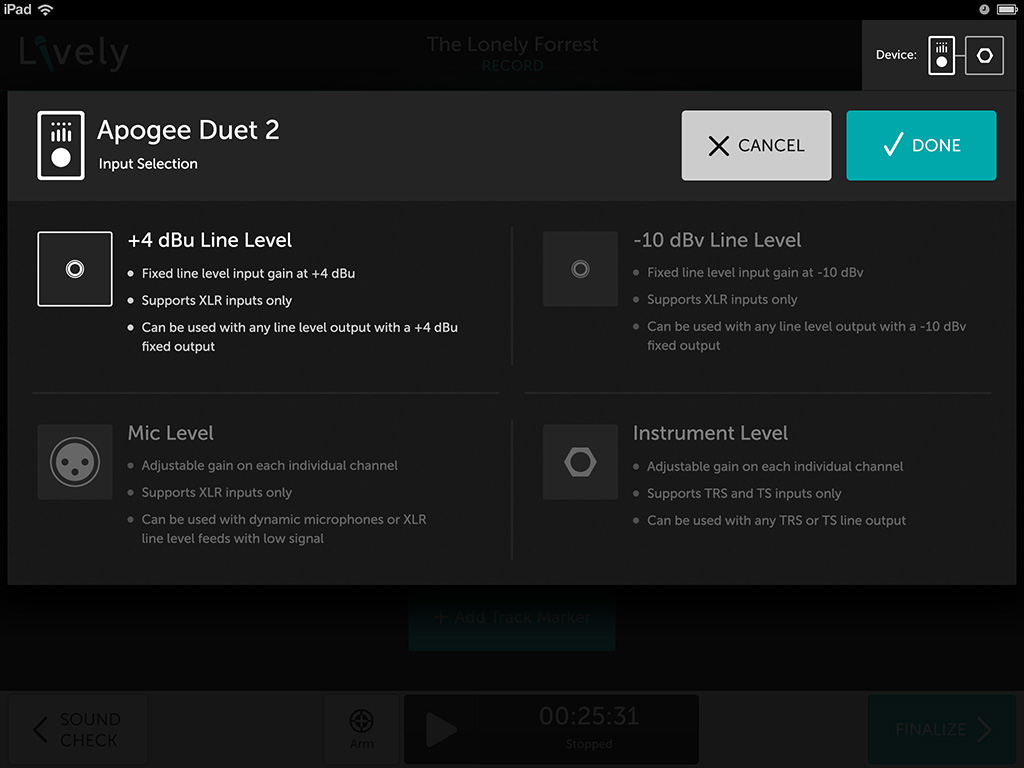Click the Lively logo
Screen dimensions: 1024x768
pyautogui.click(x=74, y=52)
